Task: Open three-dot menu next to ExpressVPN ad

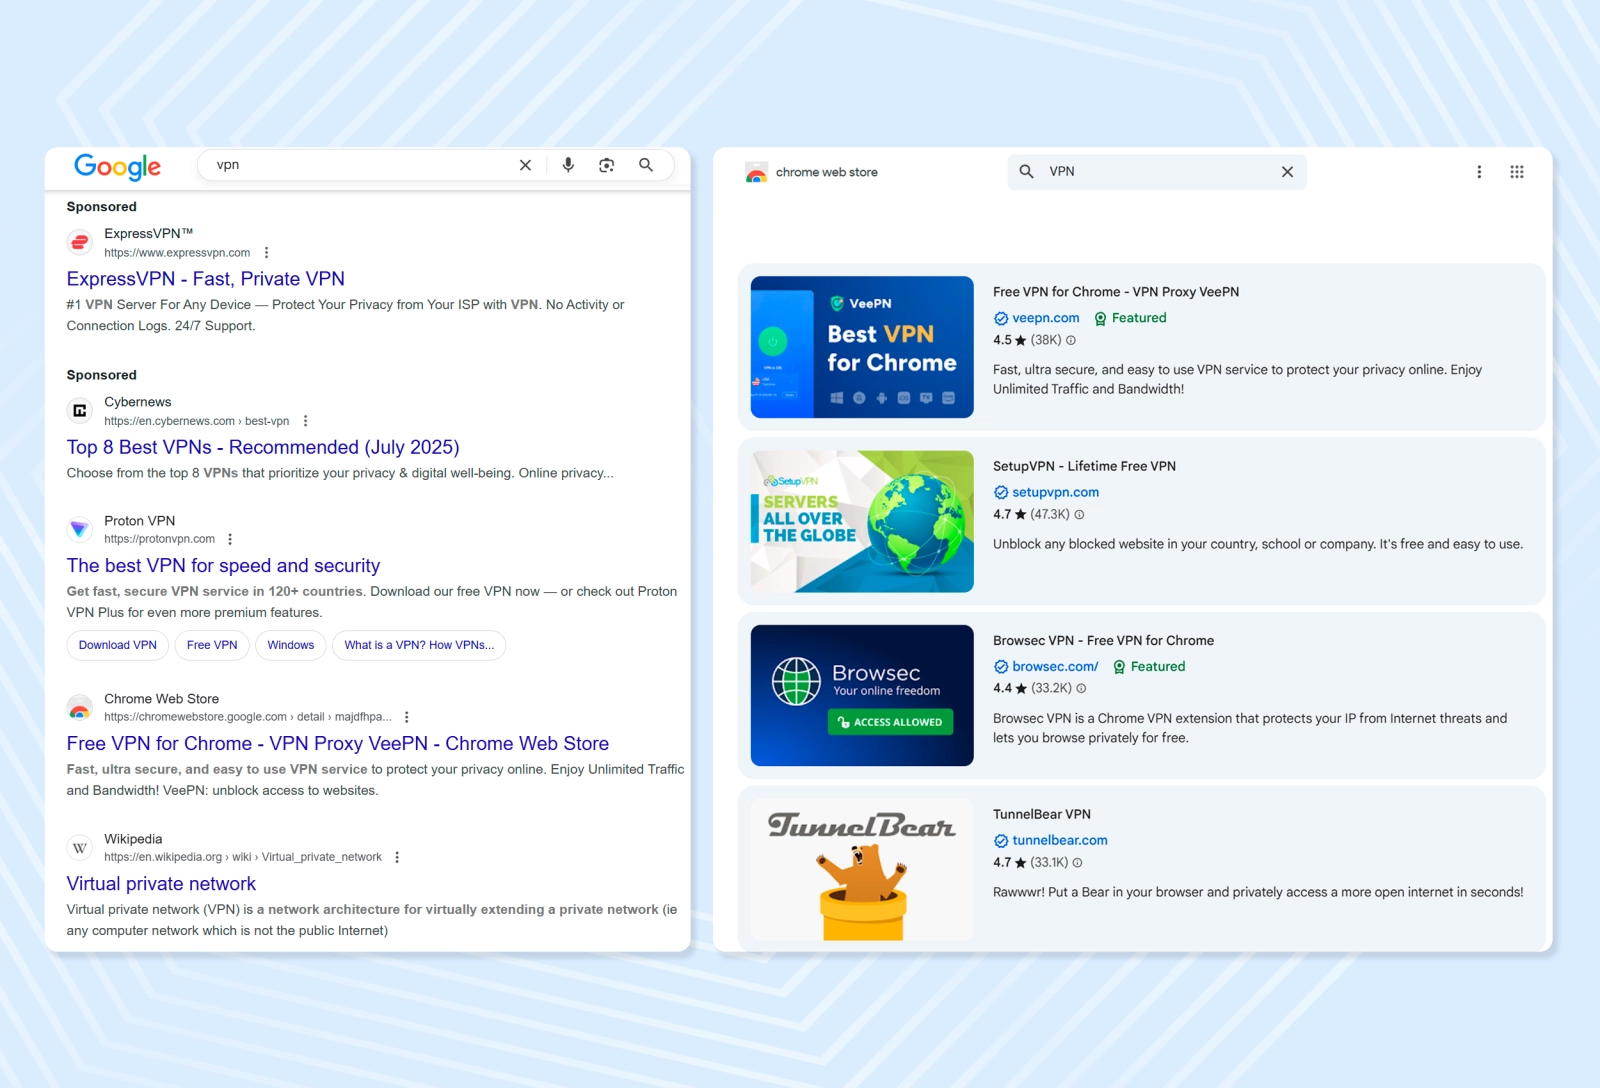Action: [x=266, y=253]
